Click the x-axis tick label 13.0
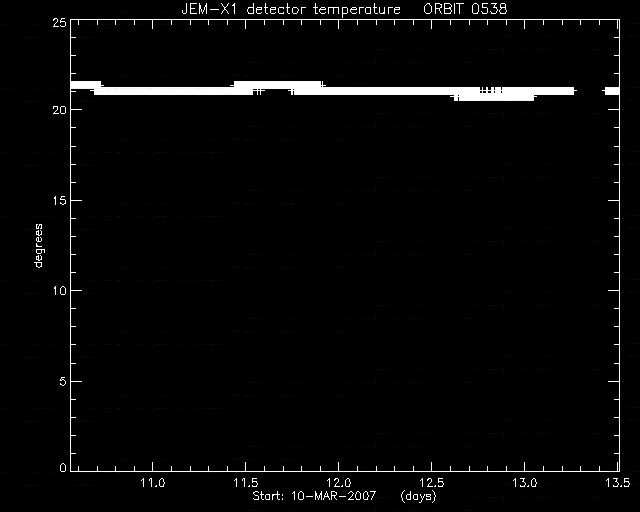Screen dimensions: 640x512 tap(524, 483)
